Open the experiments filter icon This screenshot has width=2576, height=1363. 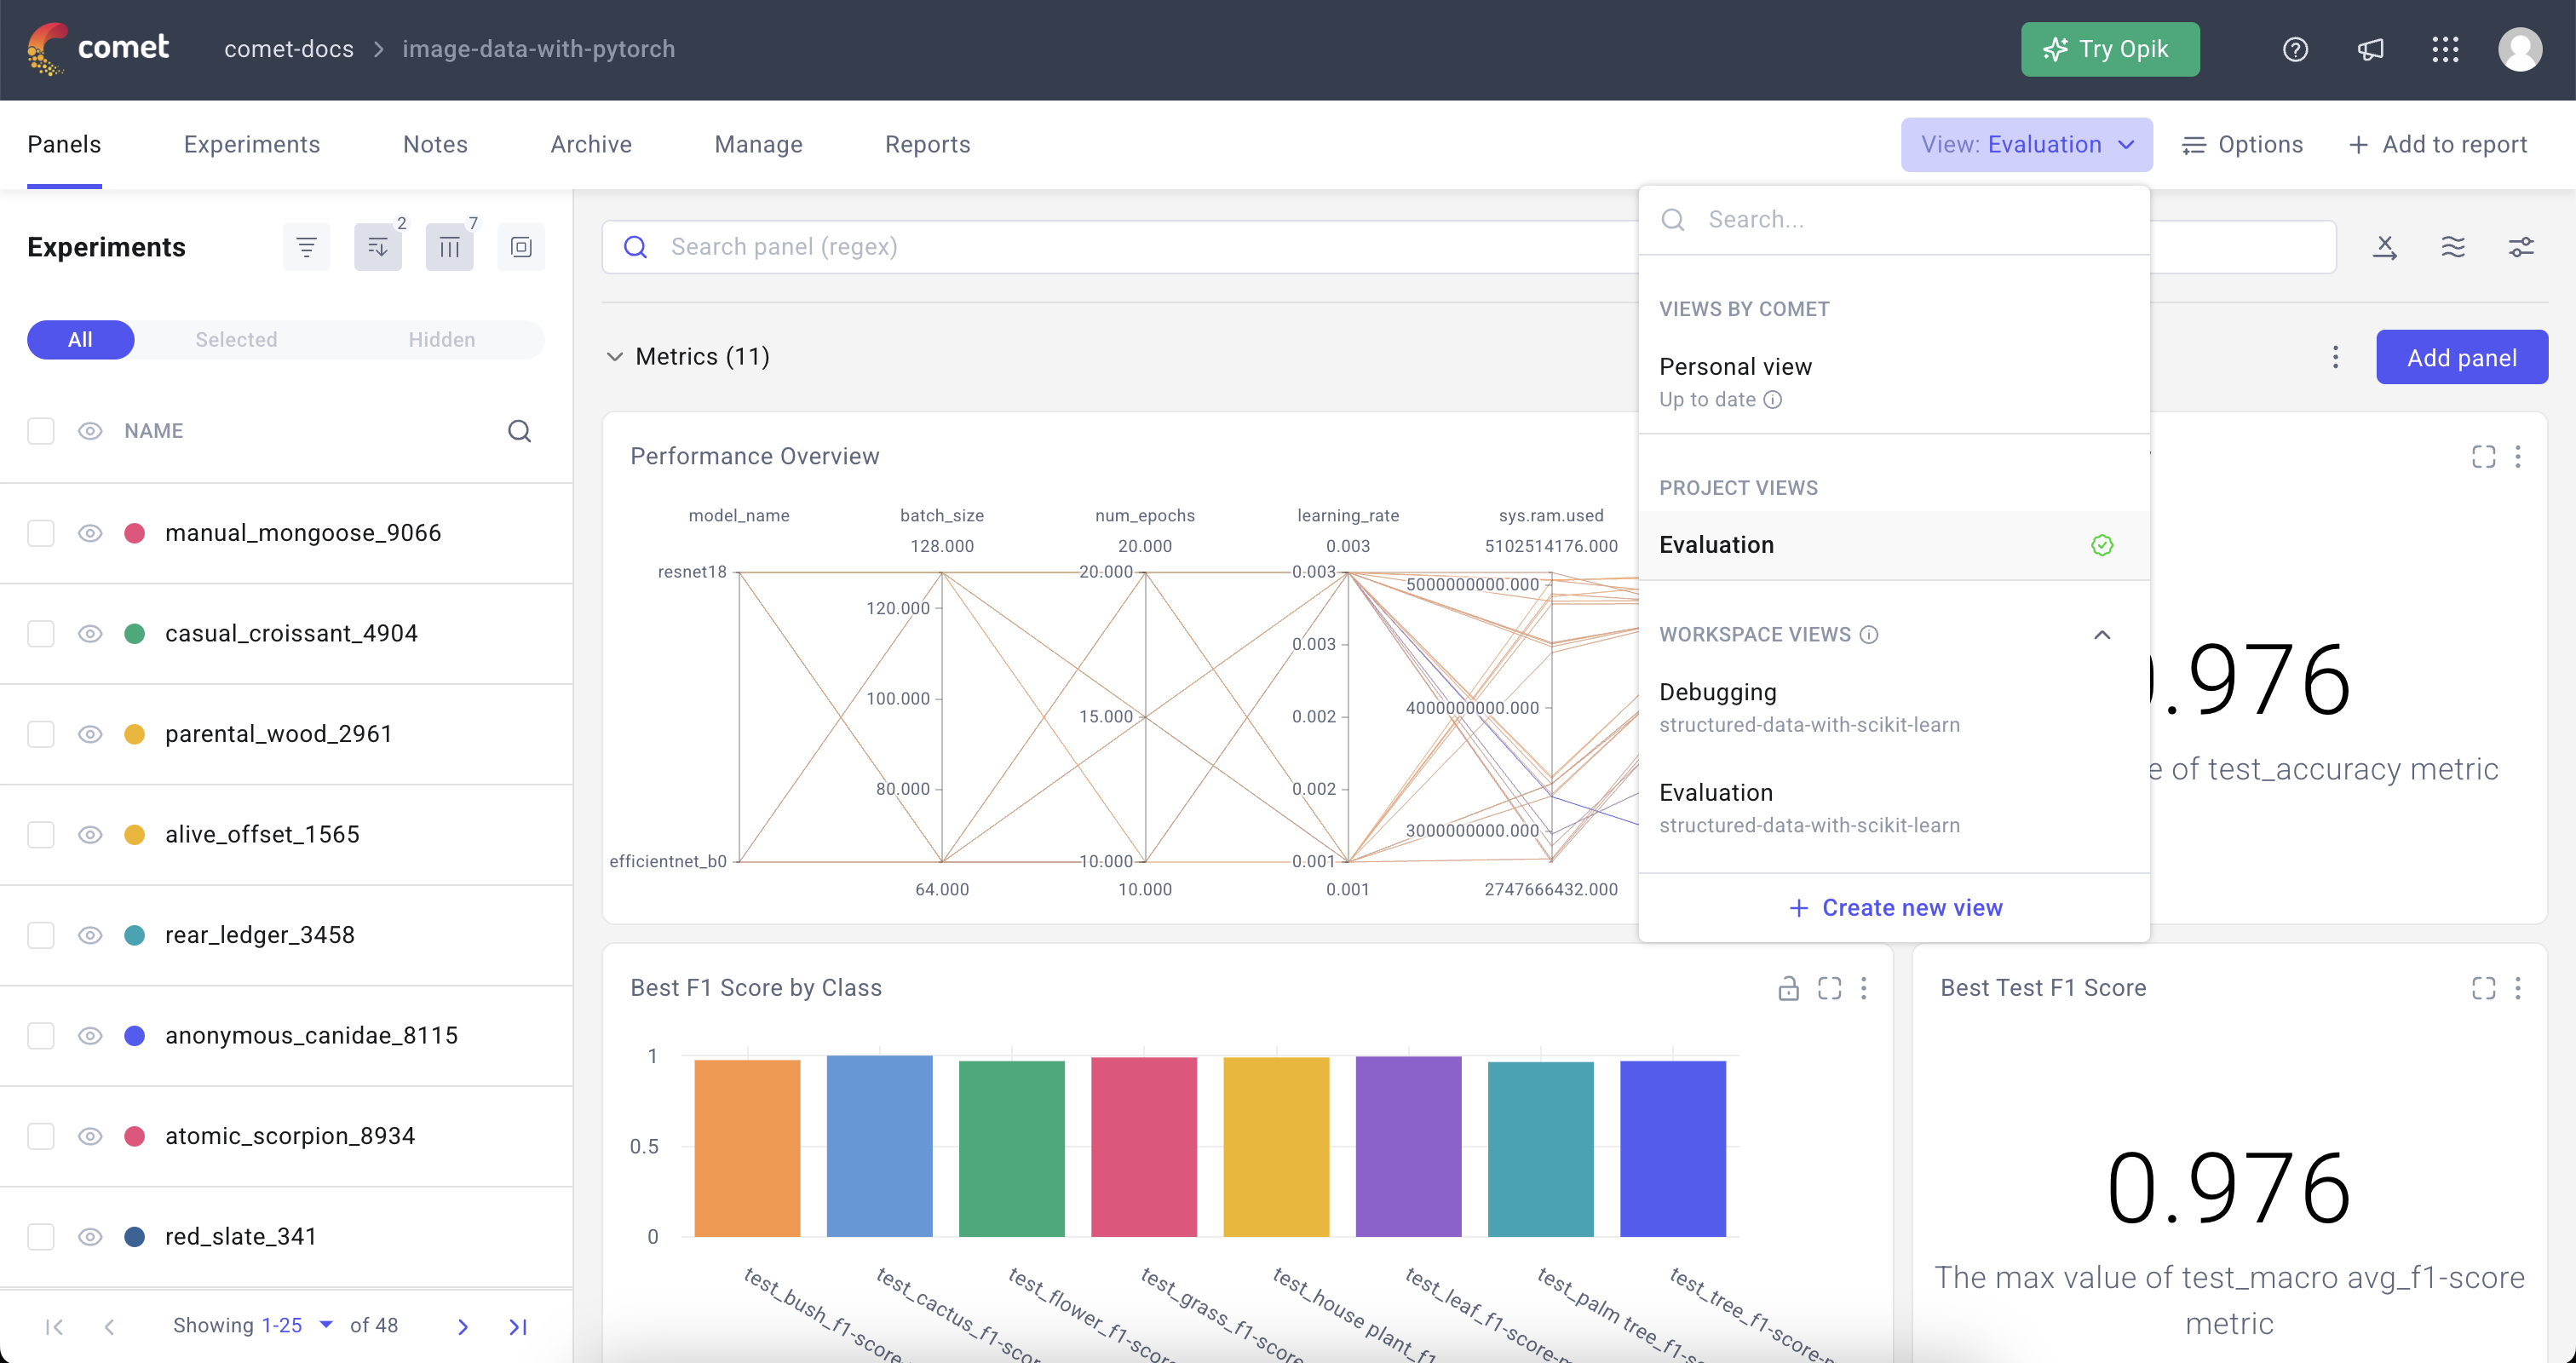(306, 246)
